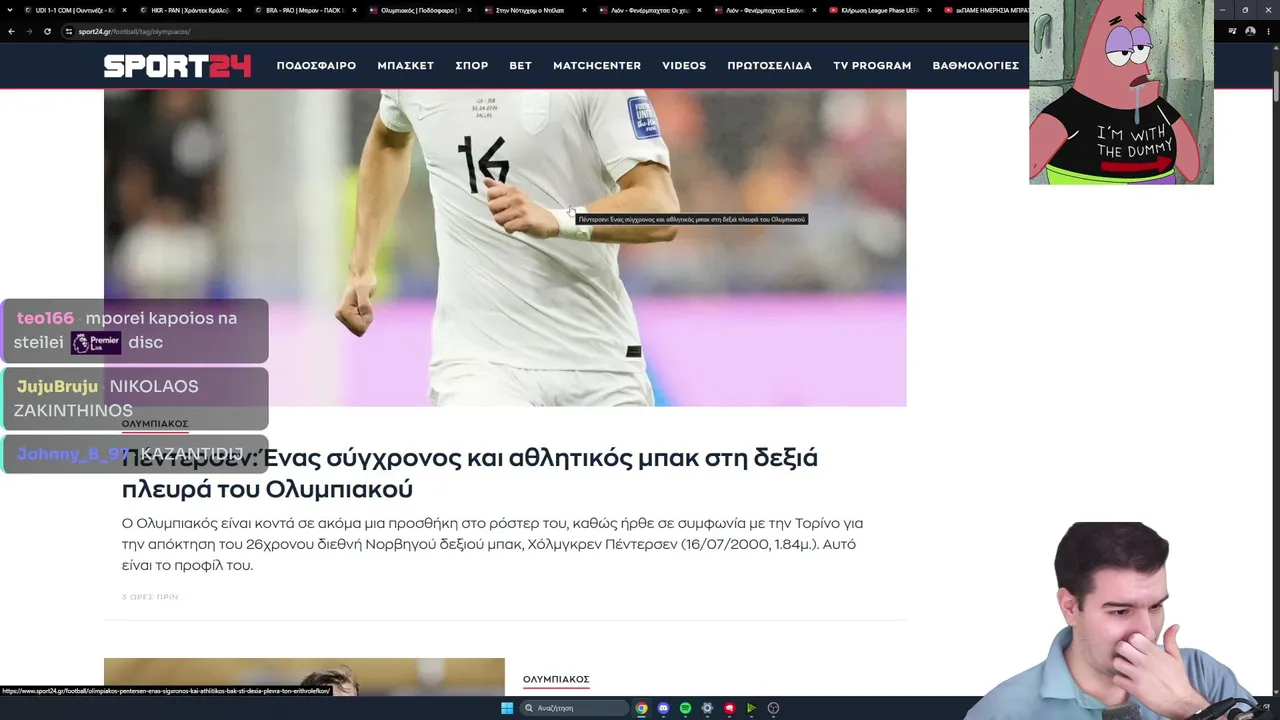The height and width of the screenshot is (720, 1280).
Task: Open TV PROGRAM in the navigation
Action: click(x=872, y=66)
